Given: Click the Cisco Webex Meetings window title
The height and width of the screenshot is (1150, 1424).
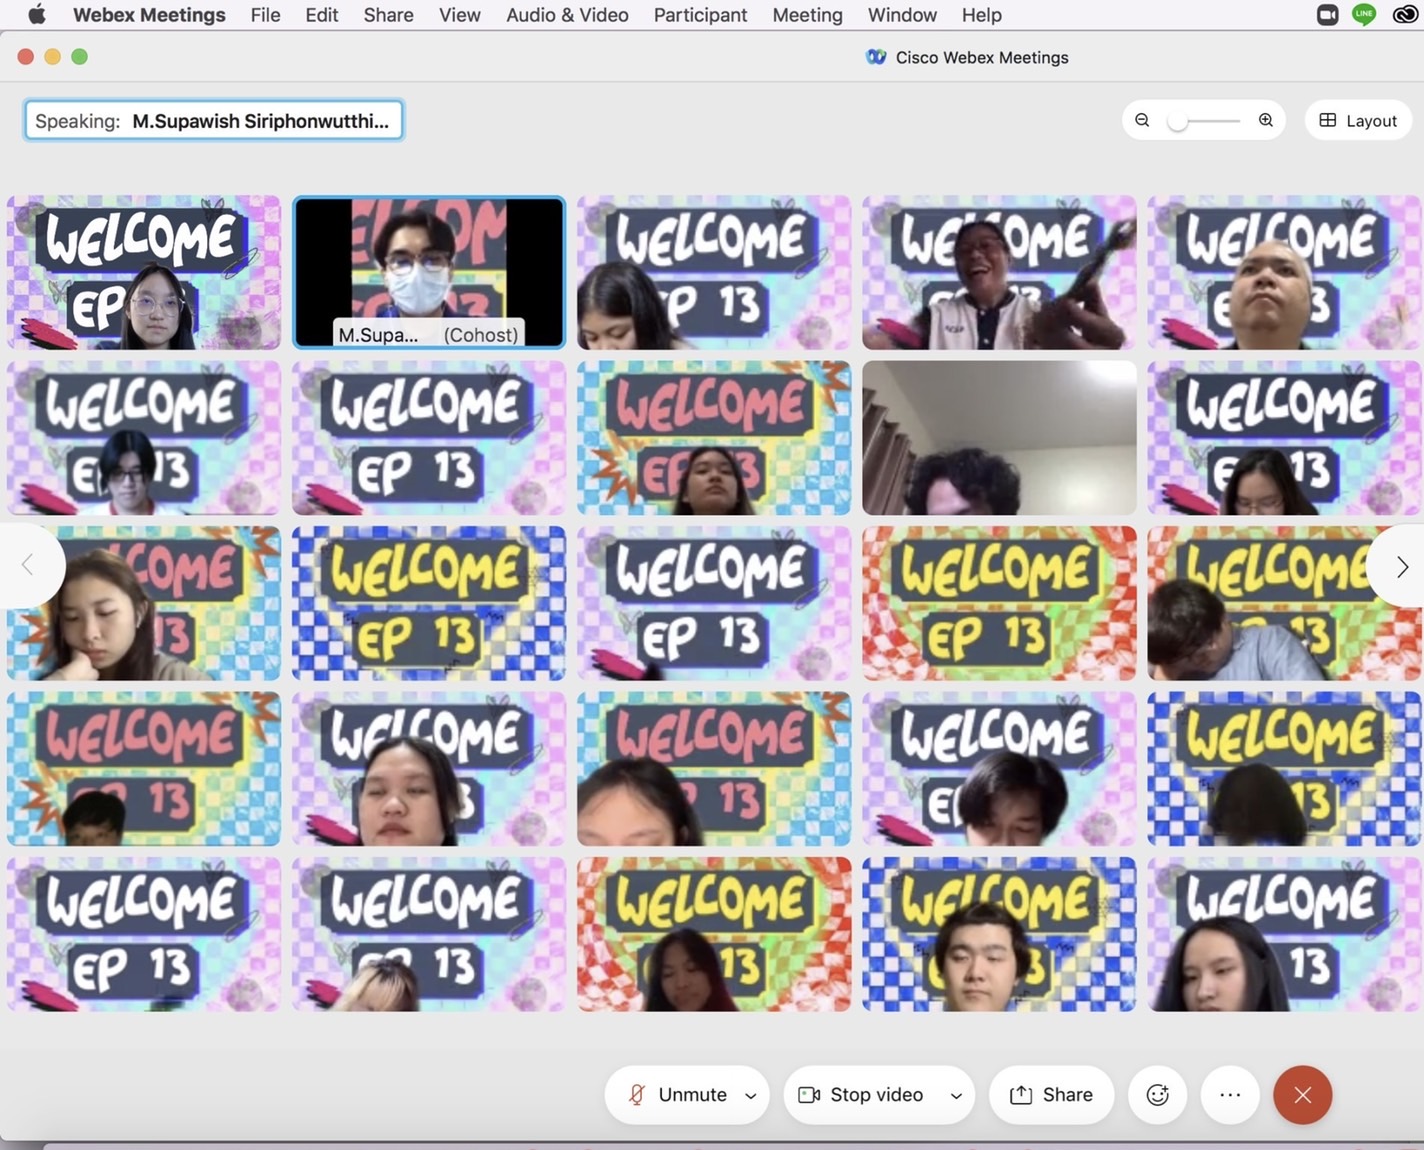Looking at the screenshot, I should [982, 57].
